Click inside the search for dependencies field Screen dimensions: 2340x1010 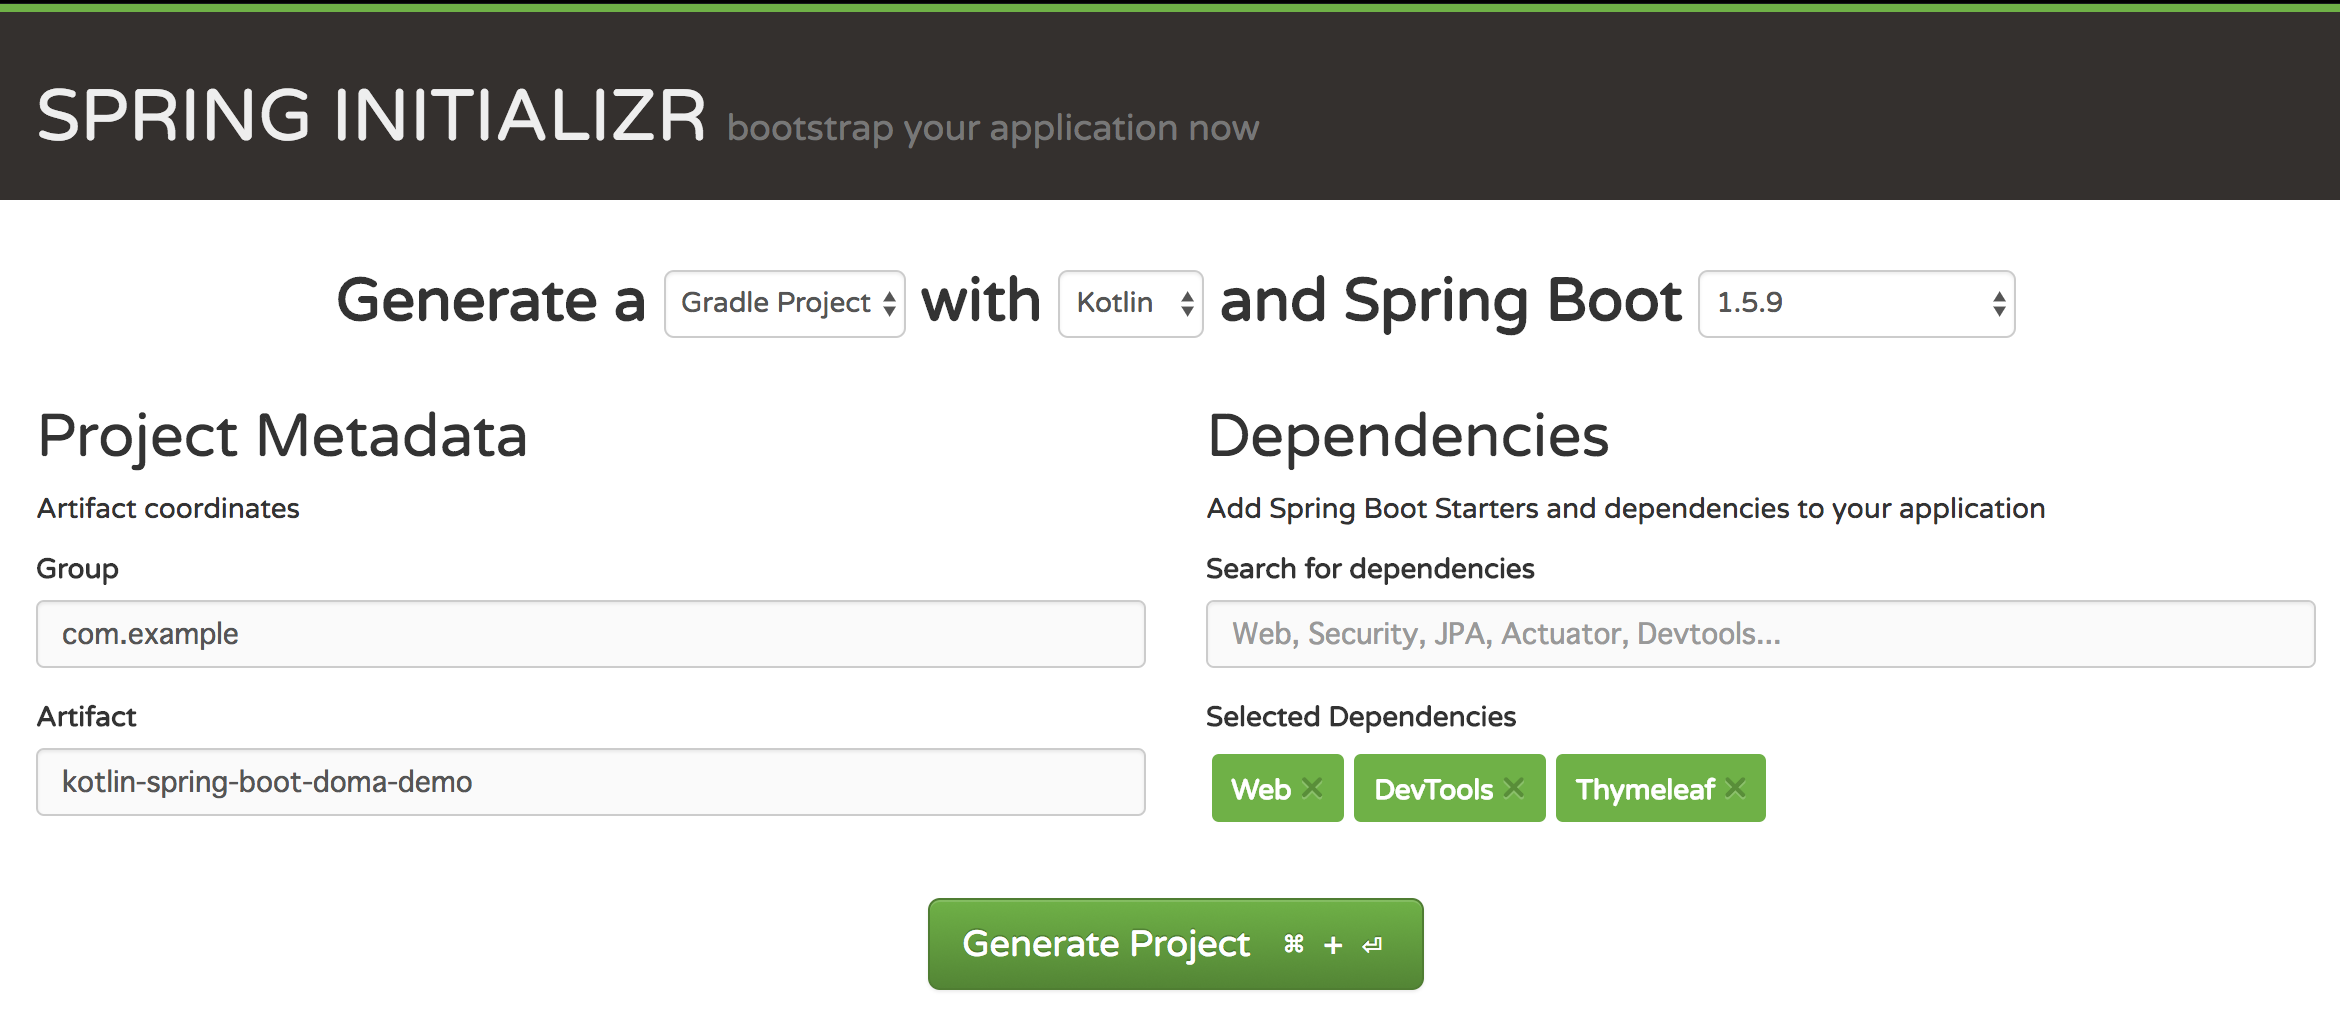[1760, 633]
